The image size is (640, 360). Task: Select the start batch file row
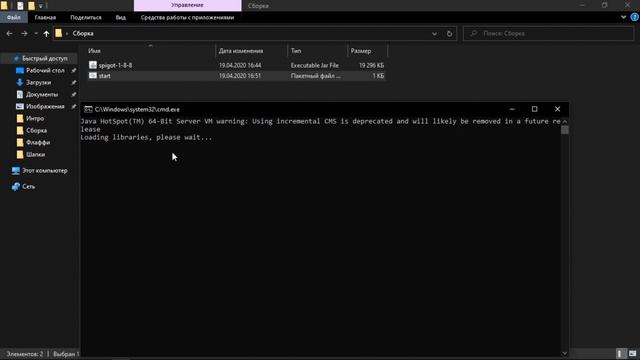pyautogui.click(x=236, y=76)
